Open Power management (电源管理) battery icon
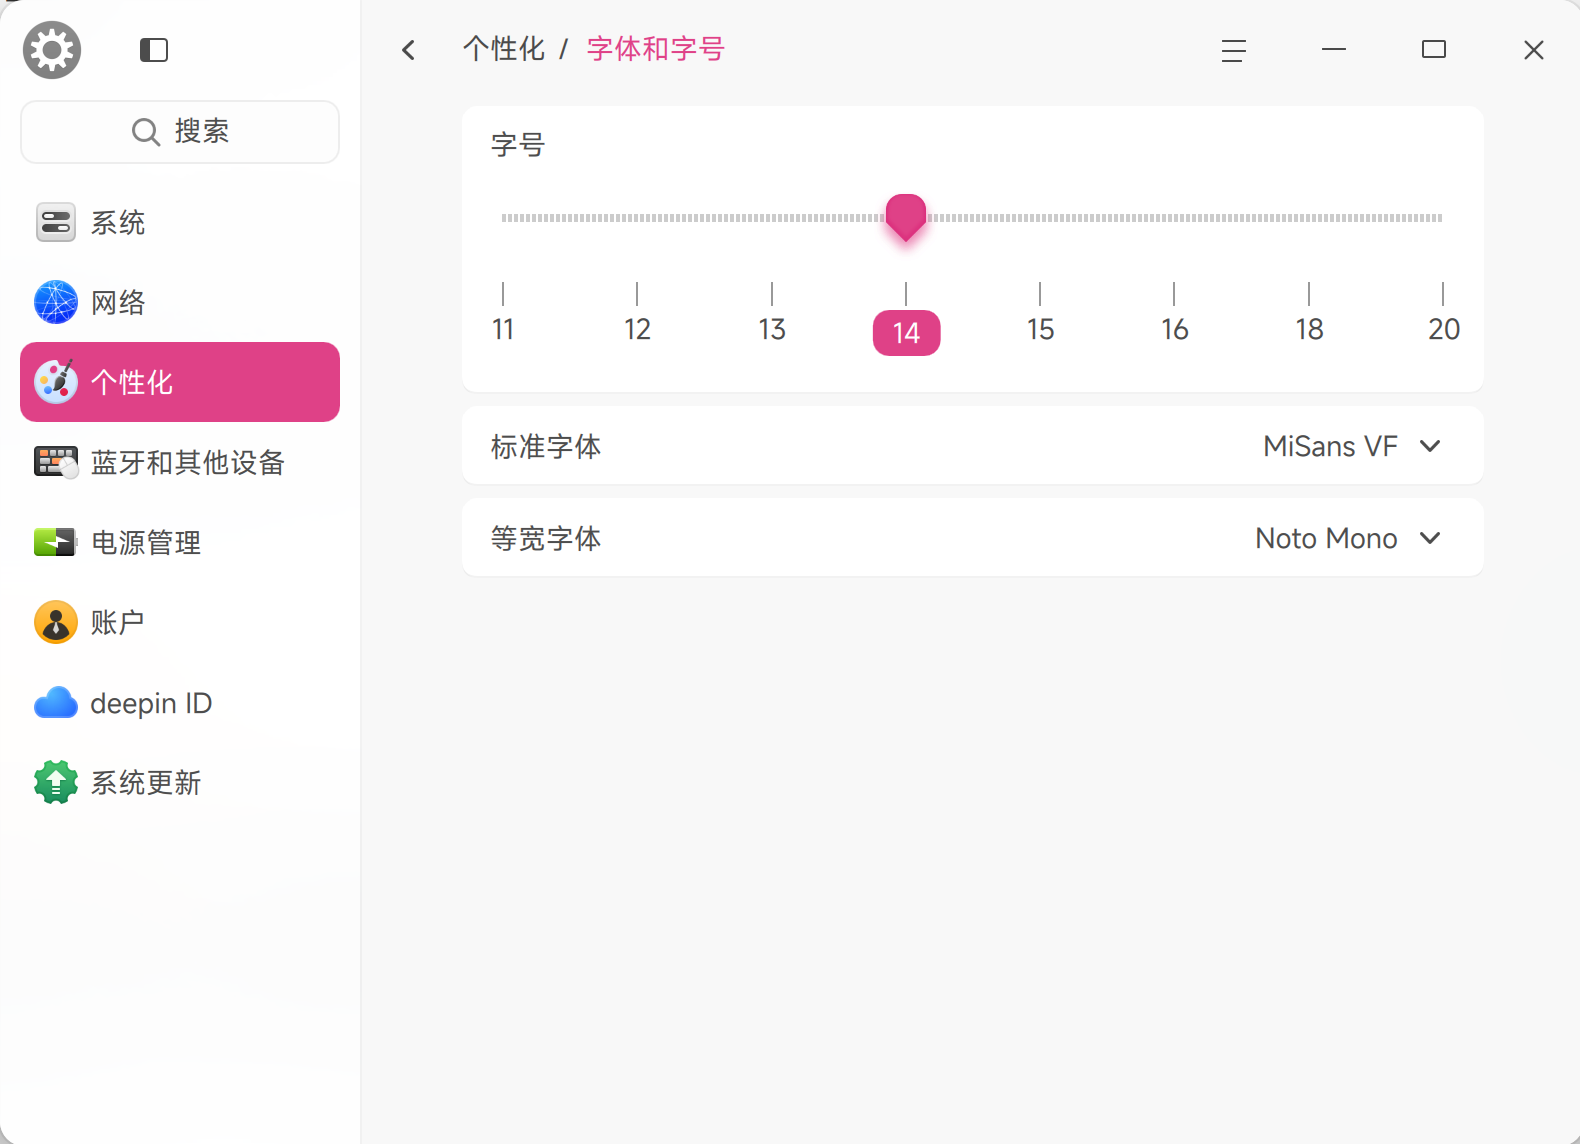1580x1144 pixels. tap(56, 542)
